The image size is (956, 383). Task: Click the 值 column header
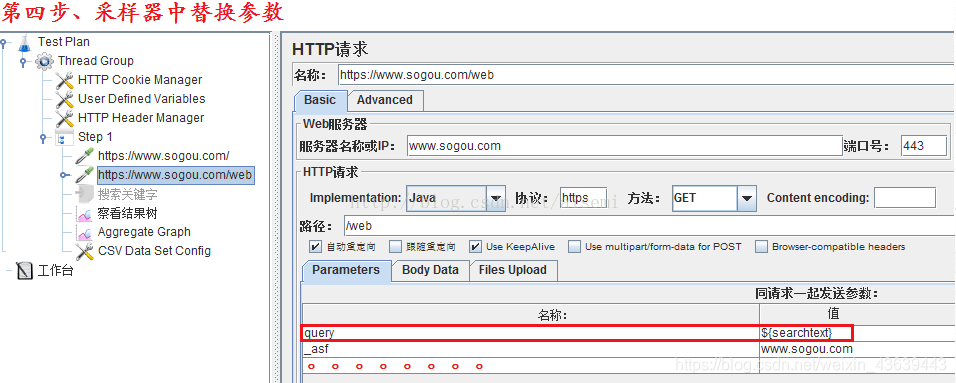click(857, 314)
